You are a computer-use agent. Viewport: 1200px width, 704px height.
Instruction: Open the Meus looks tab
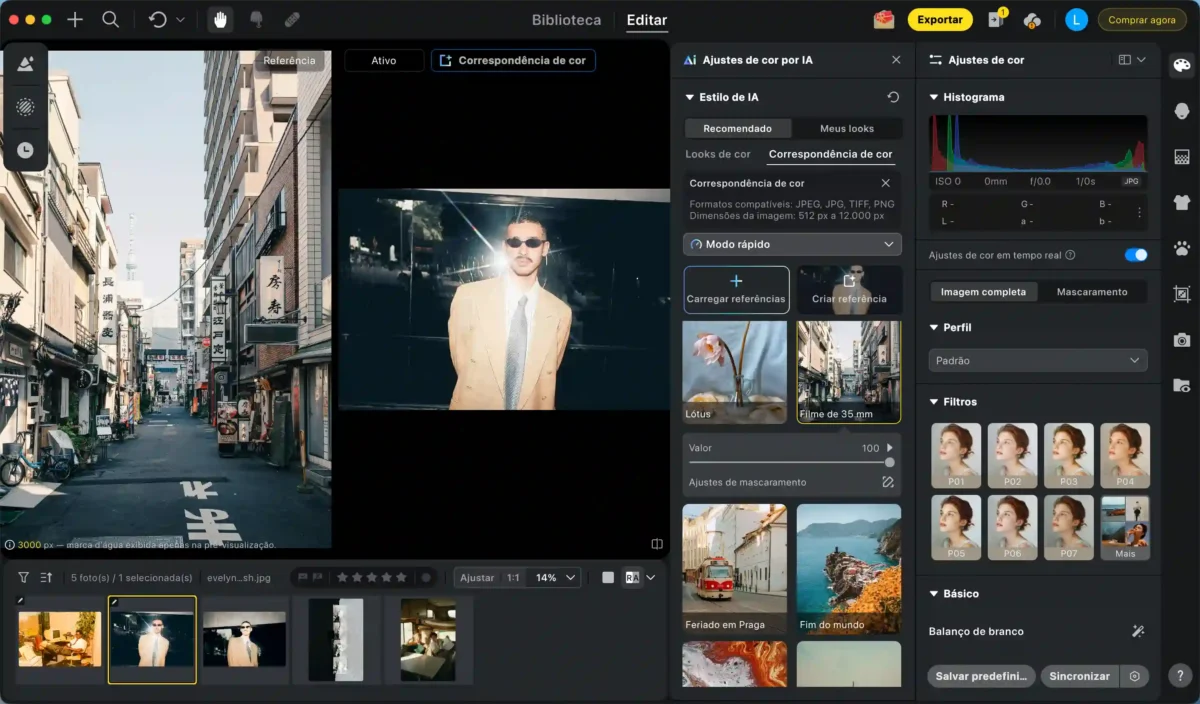point(846,128)
